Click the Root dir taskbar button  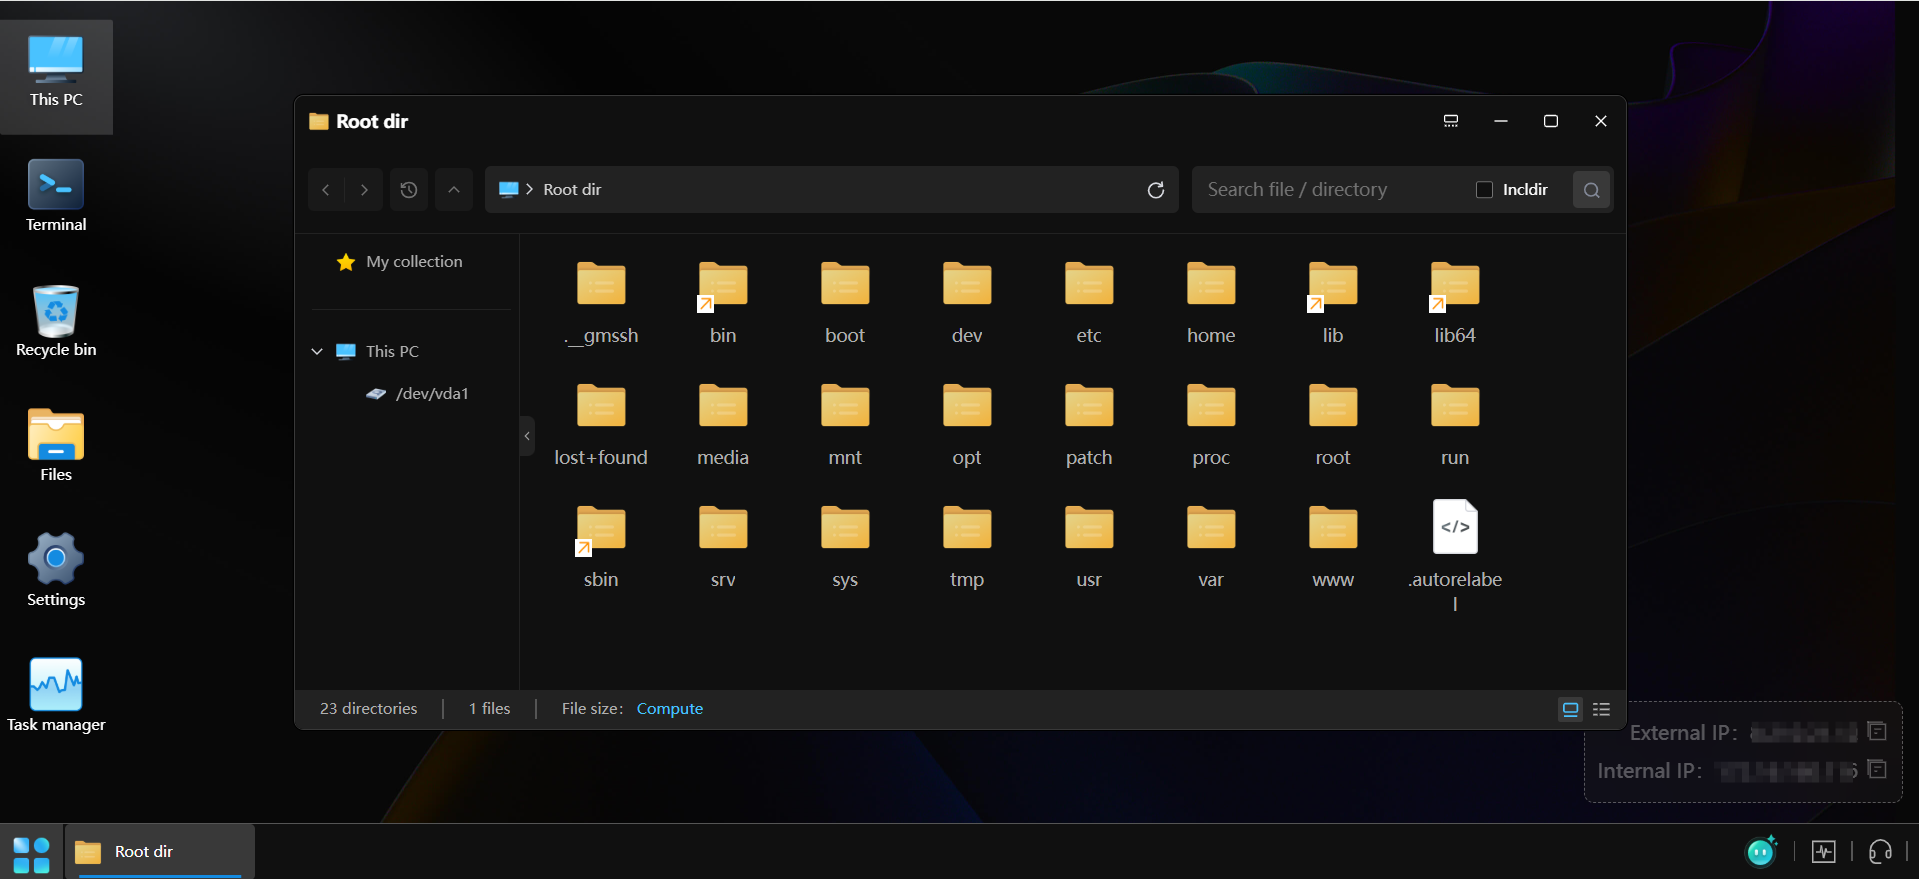160,852
